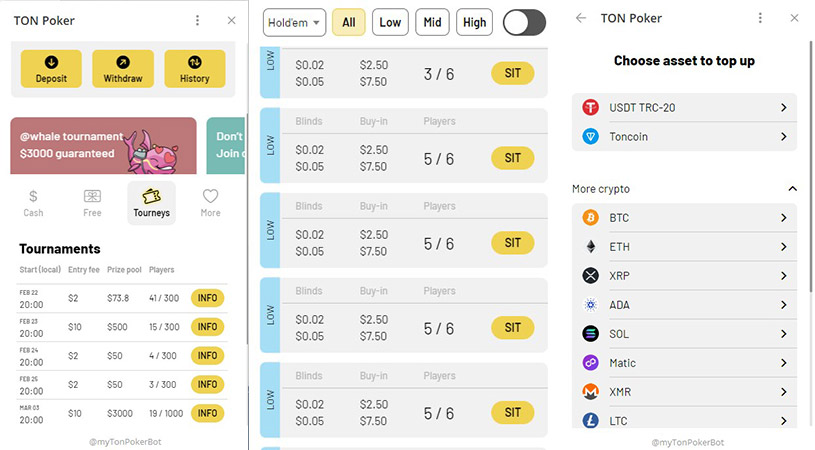
Task: Select the BTC Bitcoin asset icon
Action: pos(590,218)
